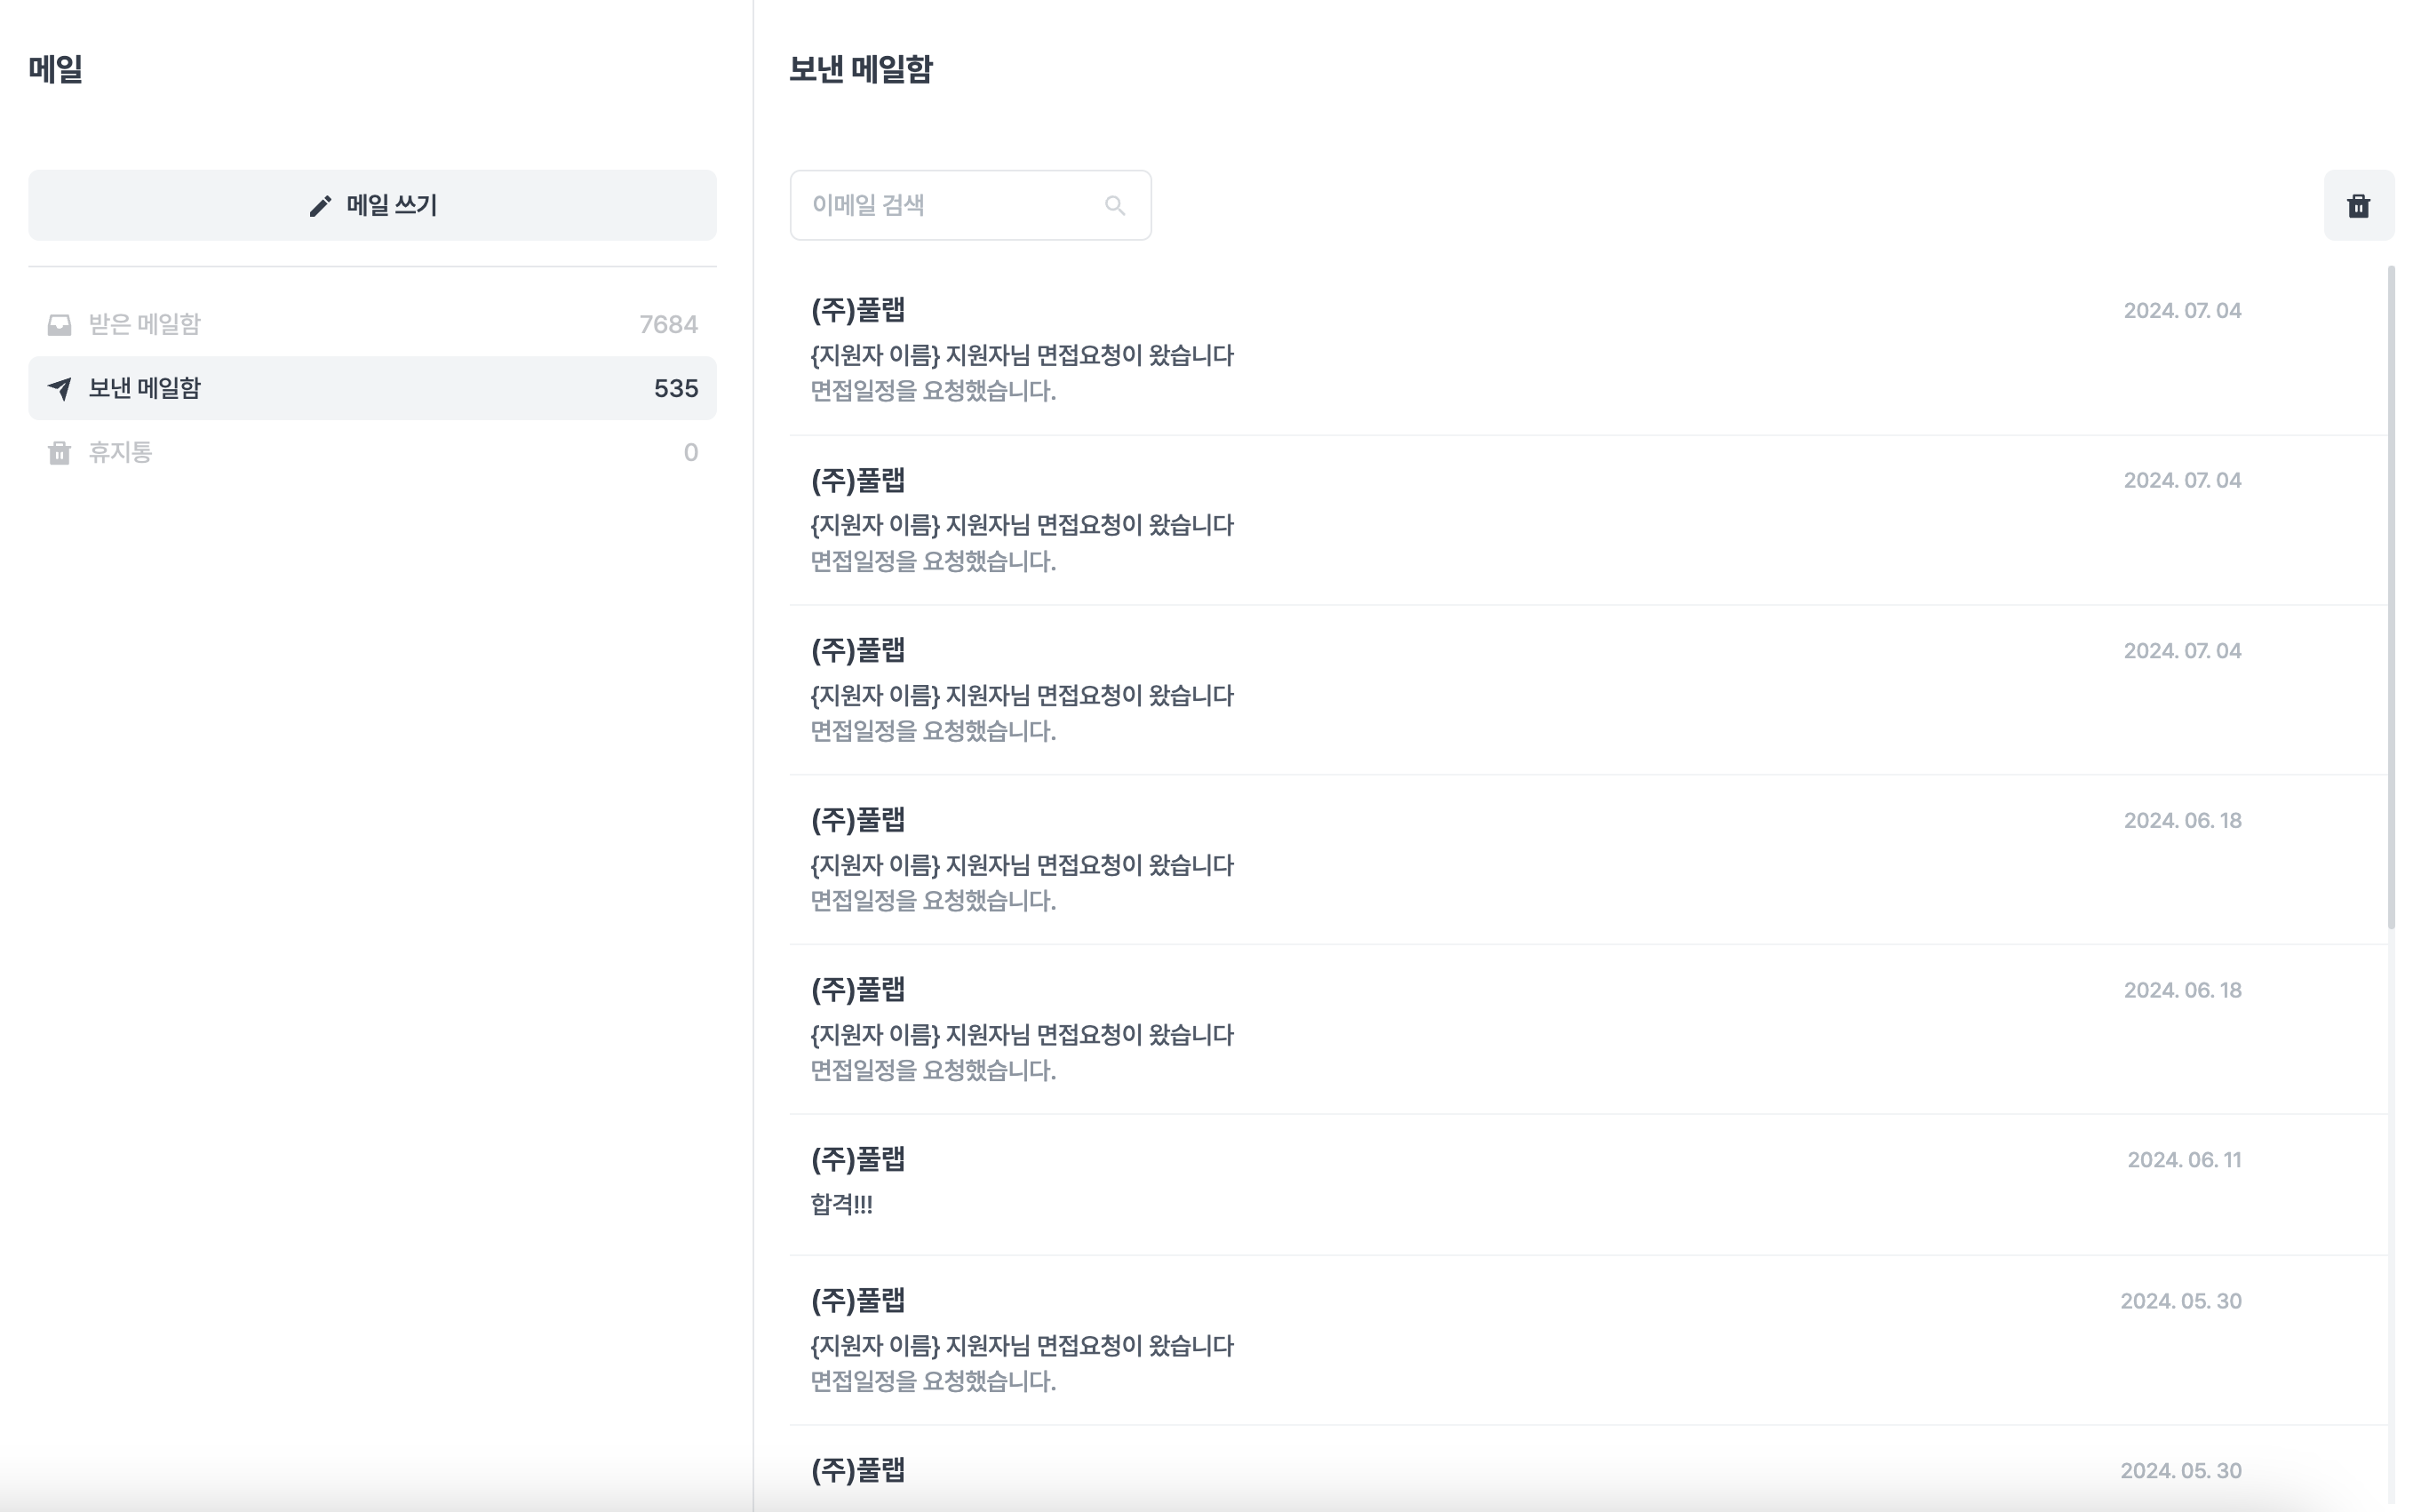This screenshot has height=1512, width=2413.
Task: Click the pencil icon in 메일 쓰기
Action: tap(320, 206)
